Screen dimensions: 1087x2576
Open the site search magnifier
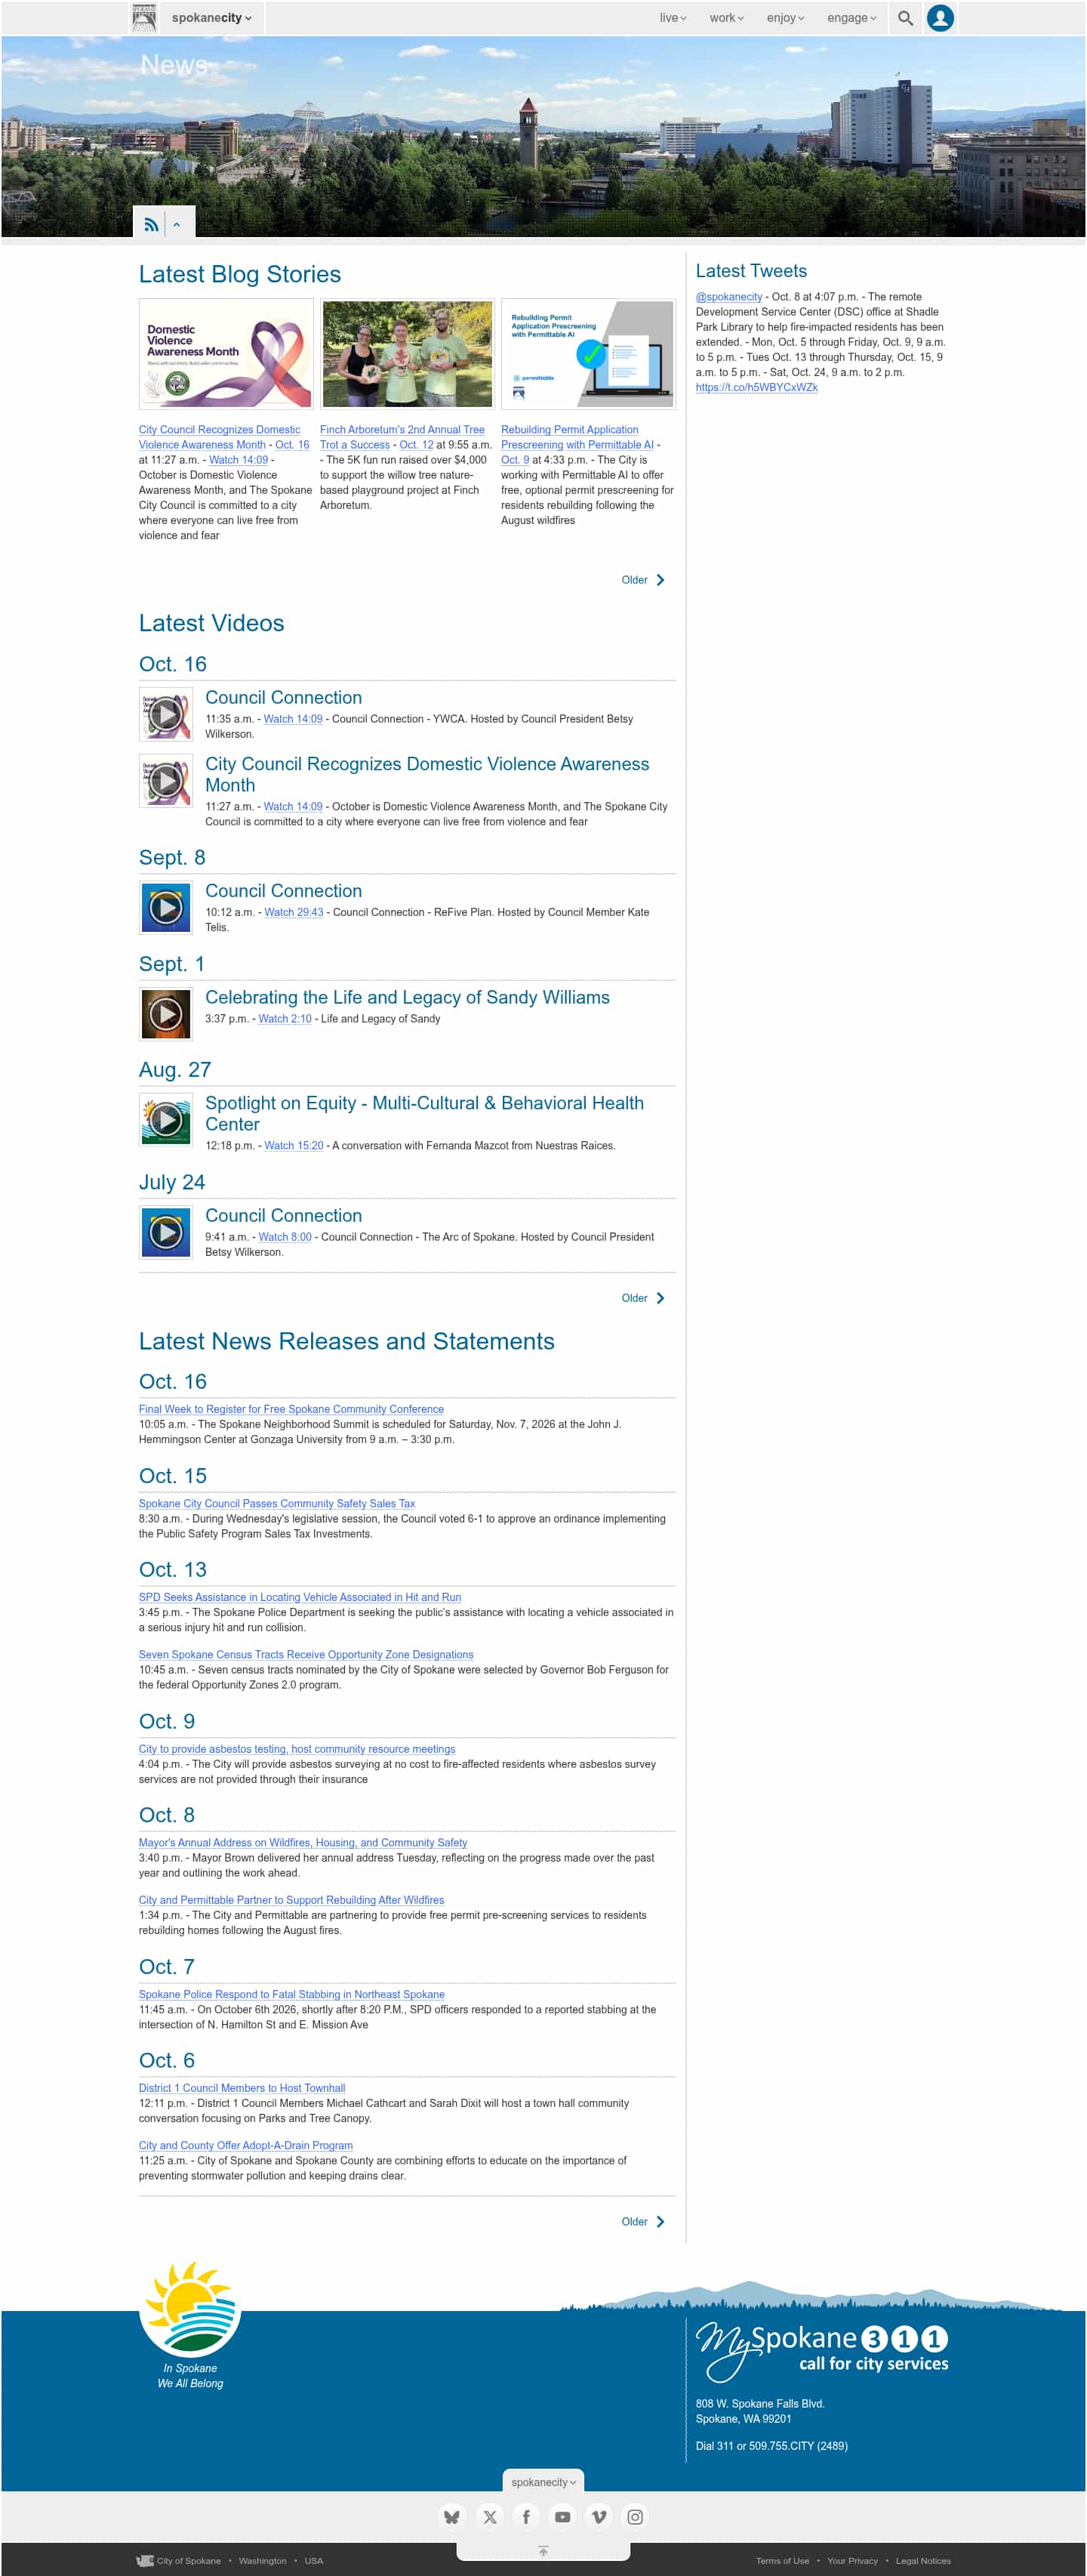905,18
